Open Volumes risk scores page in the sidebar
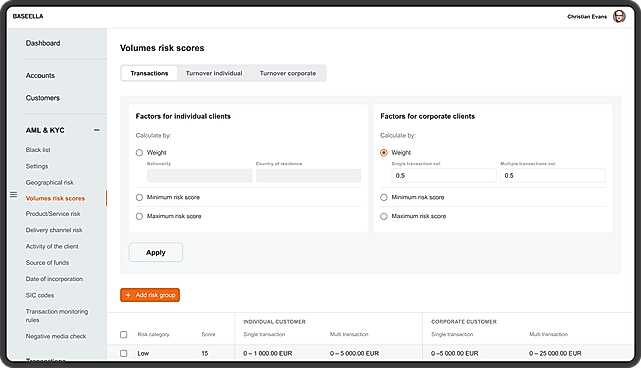Viewport: 641px width, 368px height. [55, 198]
